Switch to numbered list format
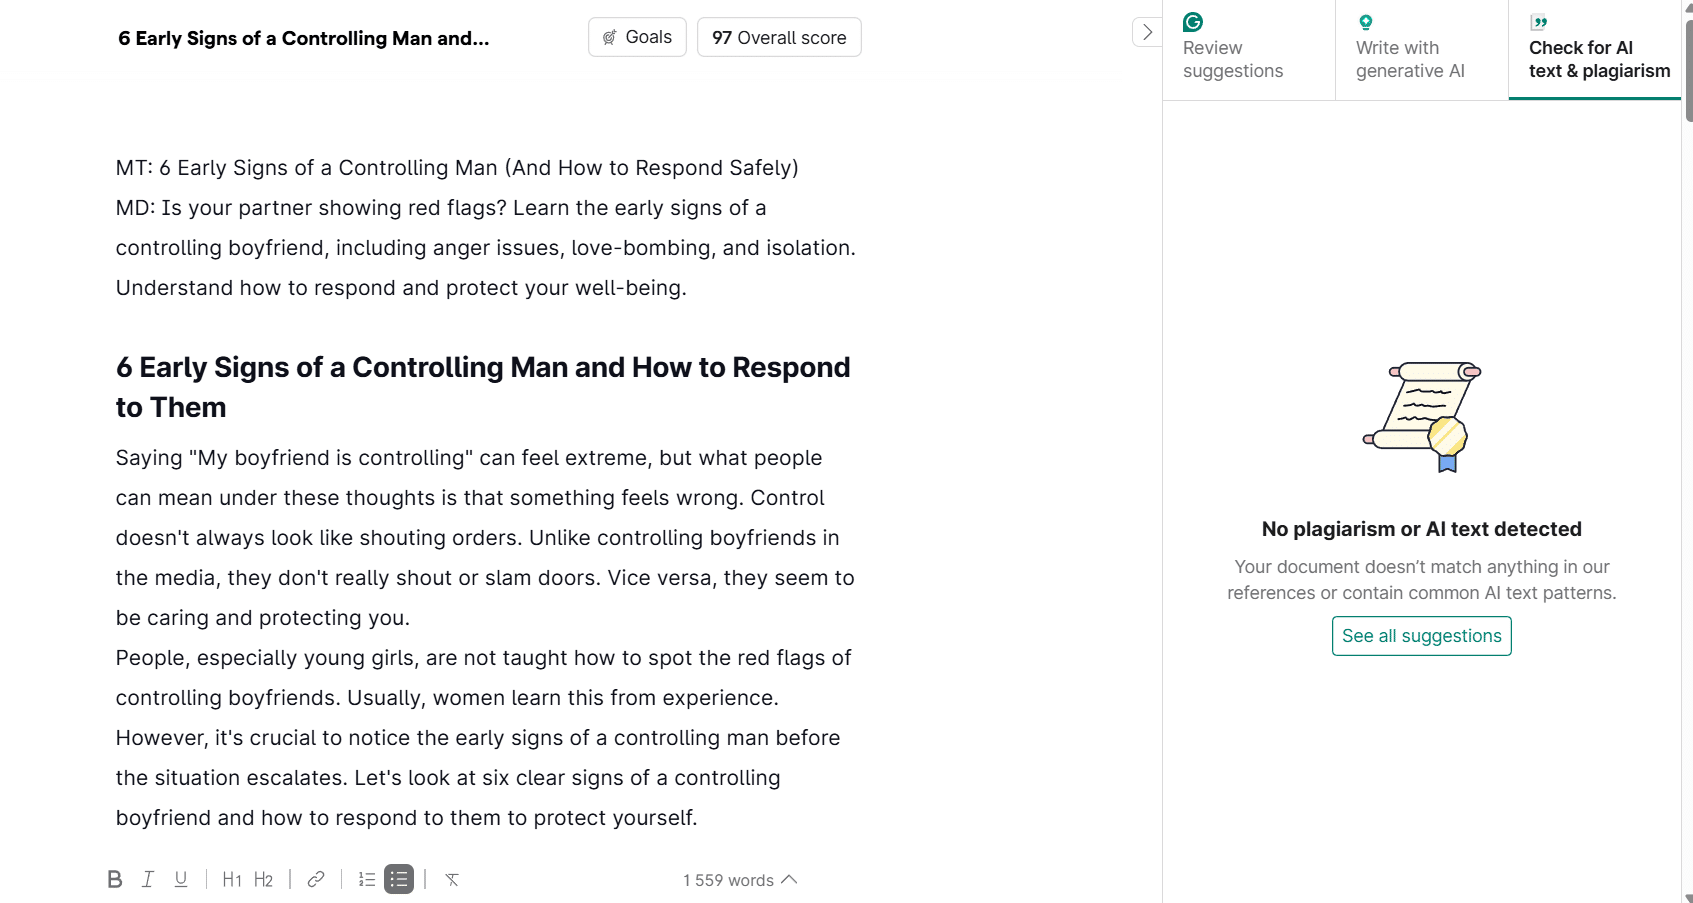Screen dimensions: 1693x903 367,879
